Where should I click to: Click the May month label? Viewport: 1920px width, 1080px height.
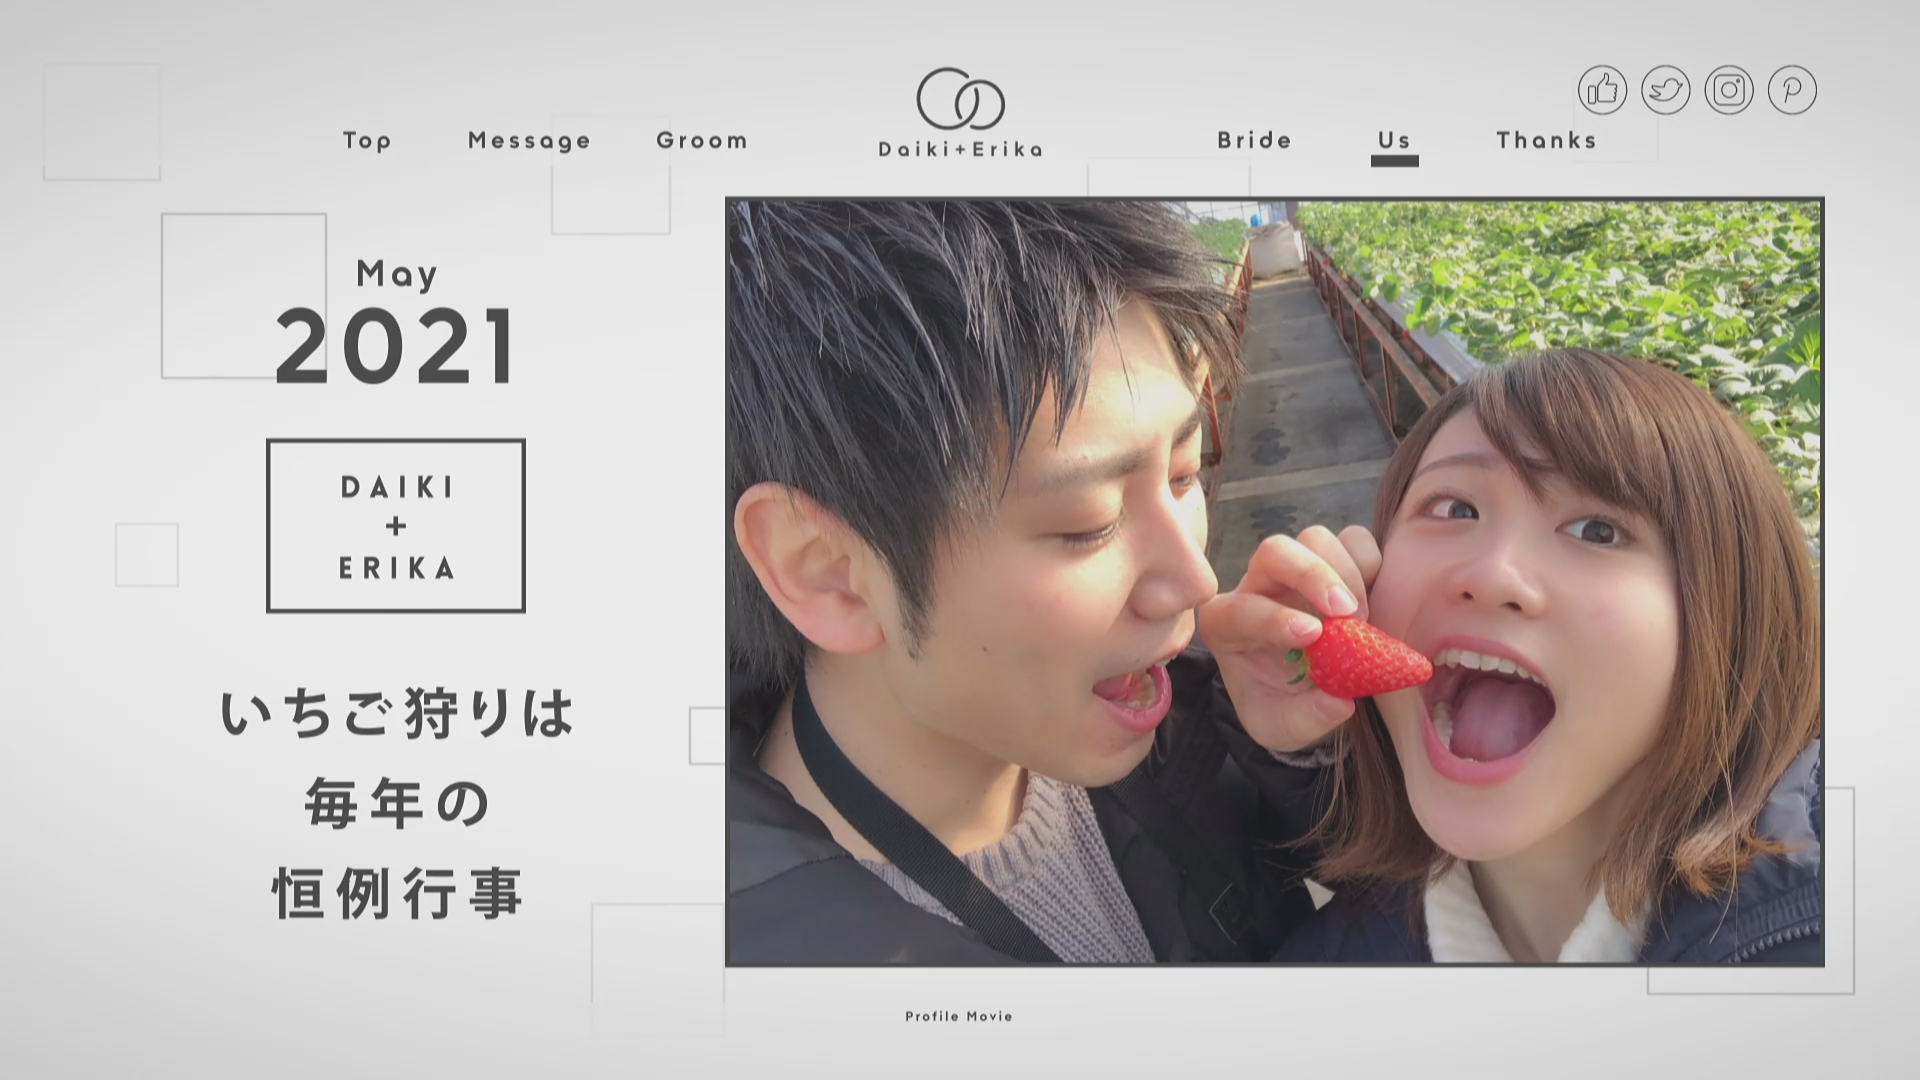397,273
